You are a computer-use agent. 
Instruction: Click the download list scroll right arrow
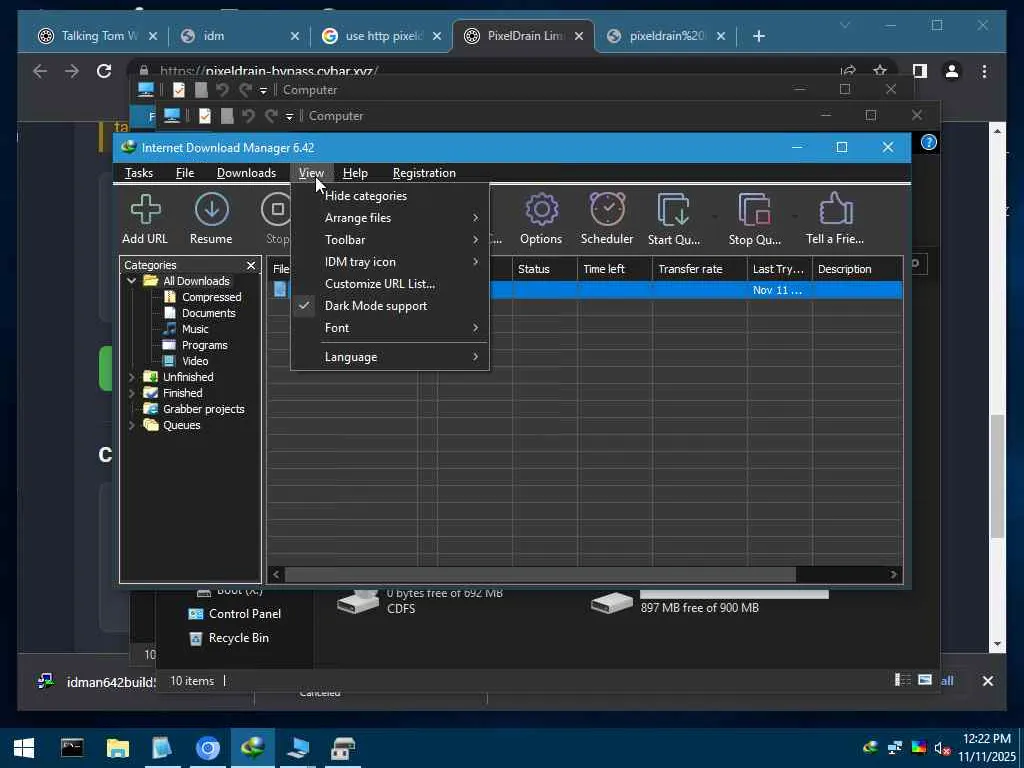(x=893, y=575)
